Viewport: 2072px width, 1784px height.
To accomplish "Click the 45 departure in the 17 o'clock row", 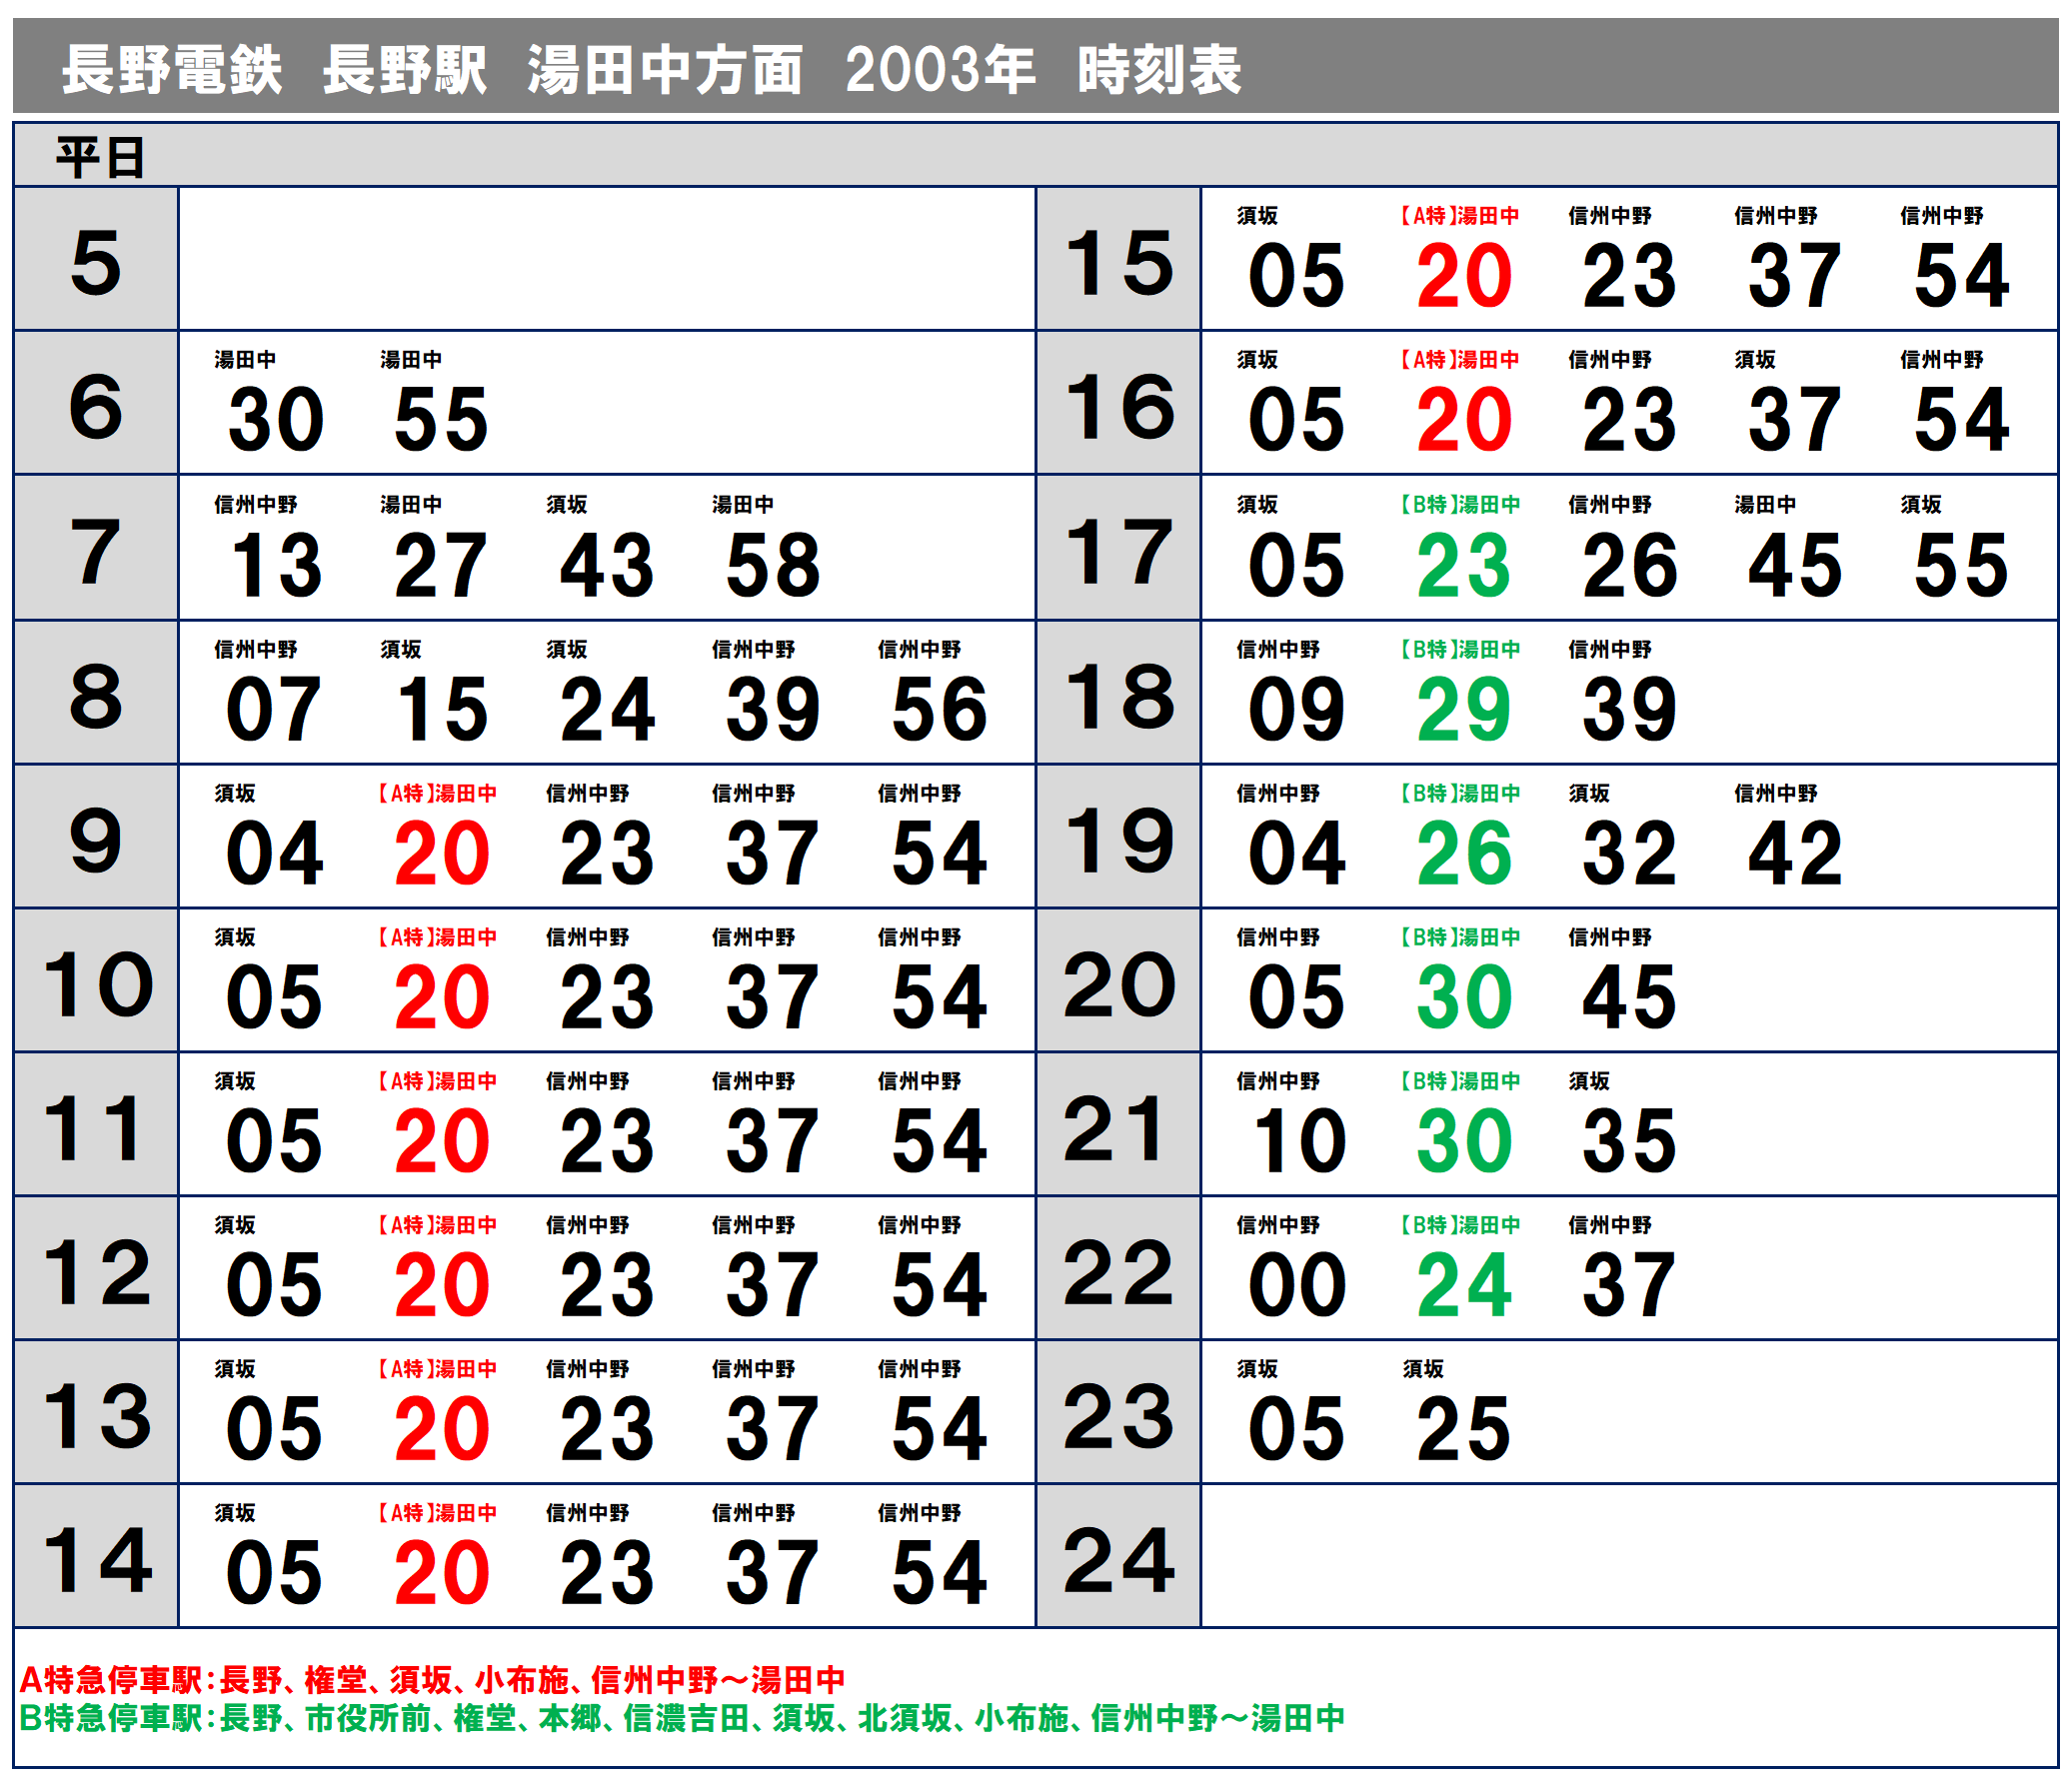I will click(x=1795, y=565).
